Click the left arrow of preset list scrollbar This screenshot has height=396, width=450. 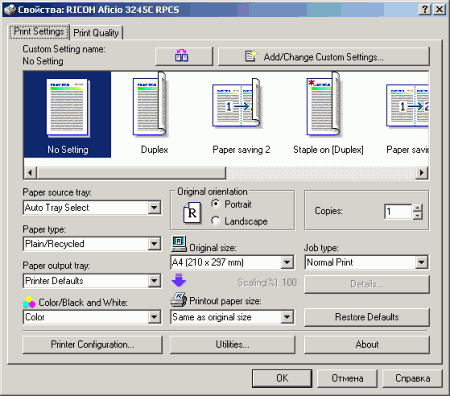coord(30,173)
